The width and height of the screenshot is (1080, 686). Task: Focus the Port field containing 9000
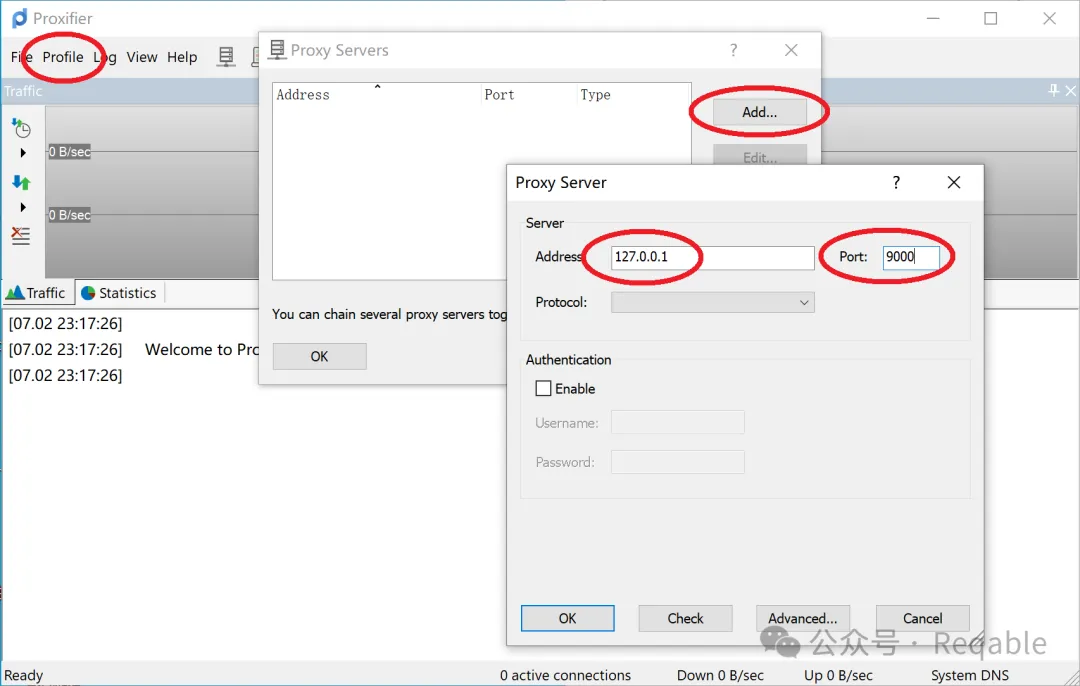point(911,257)
